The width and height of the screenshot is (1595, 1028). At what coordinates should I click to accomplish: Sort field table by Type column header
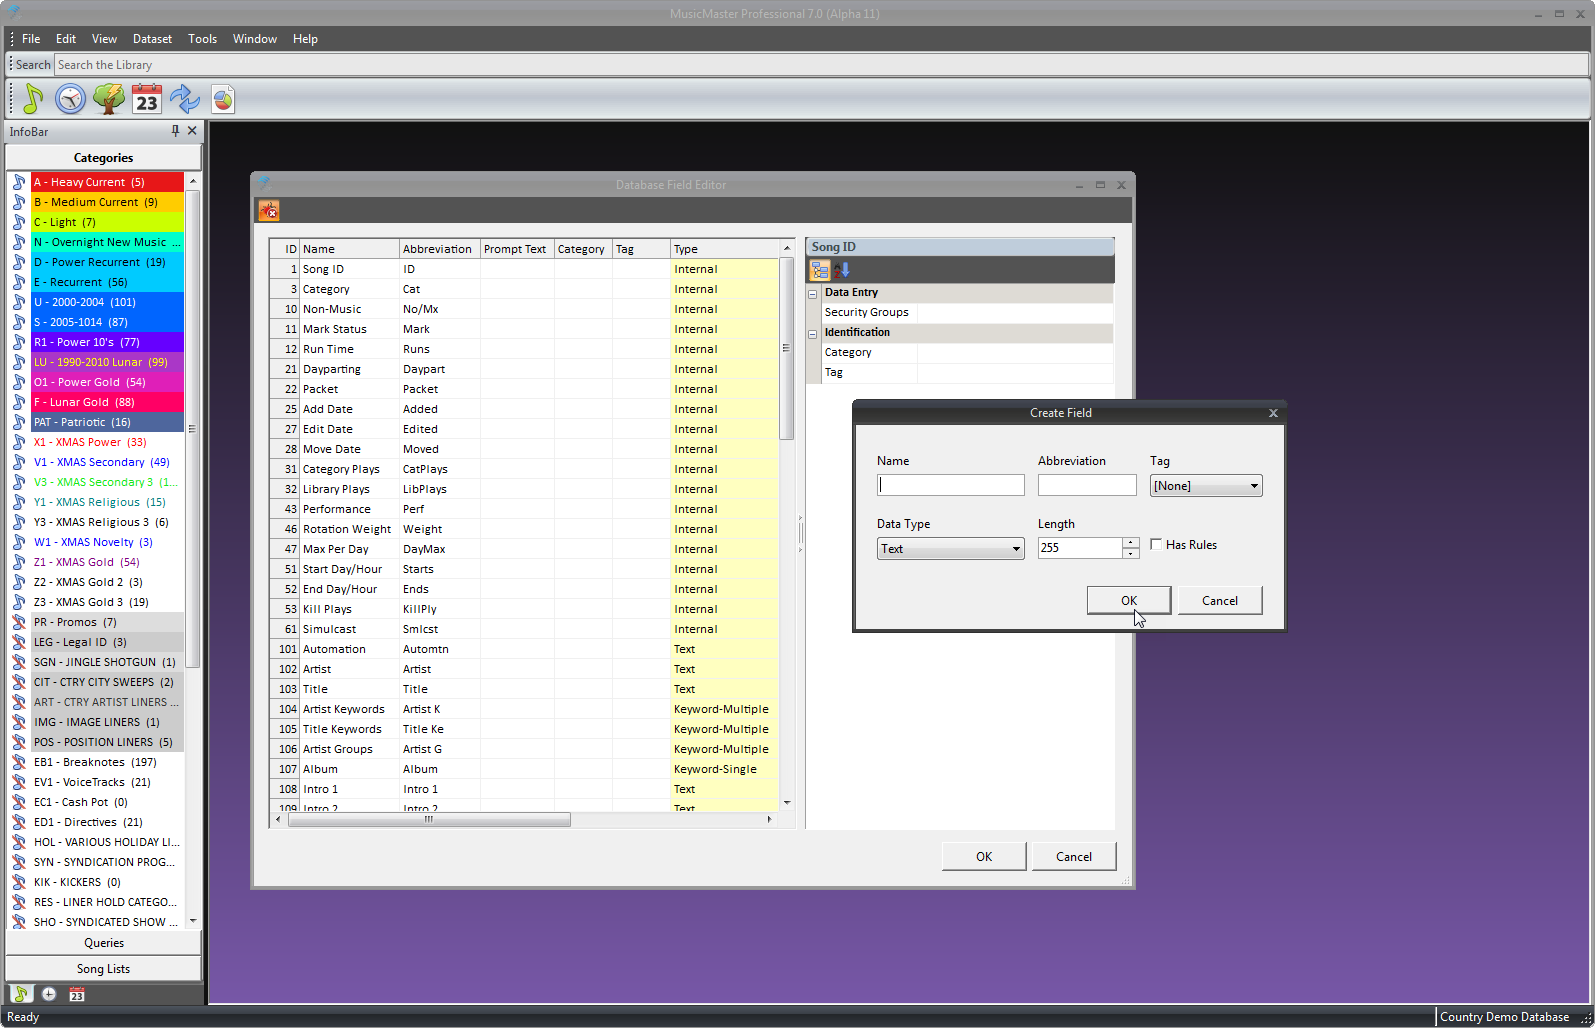click(x=724, y=249)
